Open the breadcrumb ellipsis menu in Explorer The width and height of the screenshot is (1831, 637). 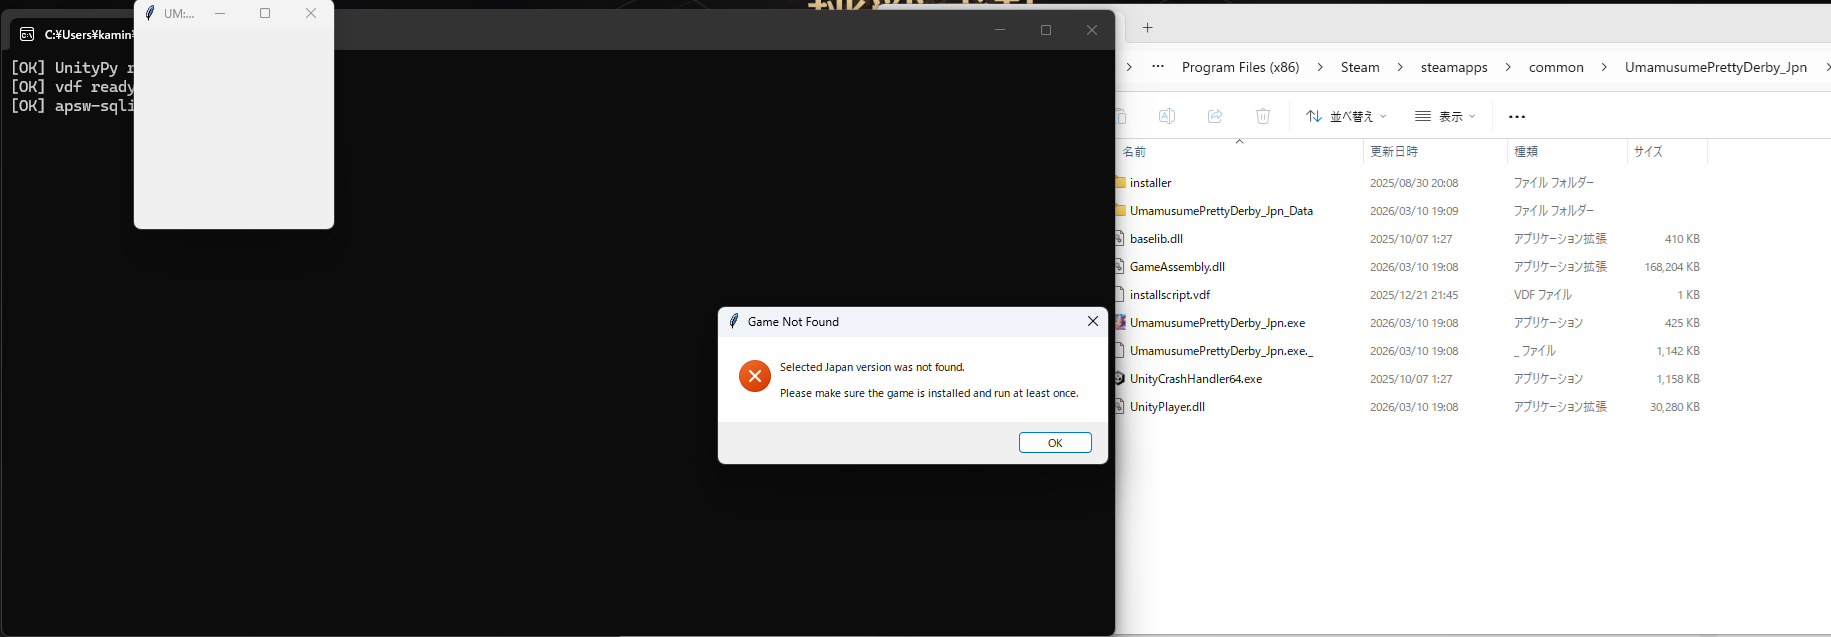(1158, 67)
